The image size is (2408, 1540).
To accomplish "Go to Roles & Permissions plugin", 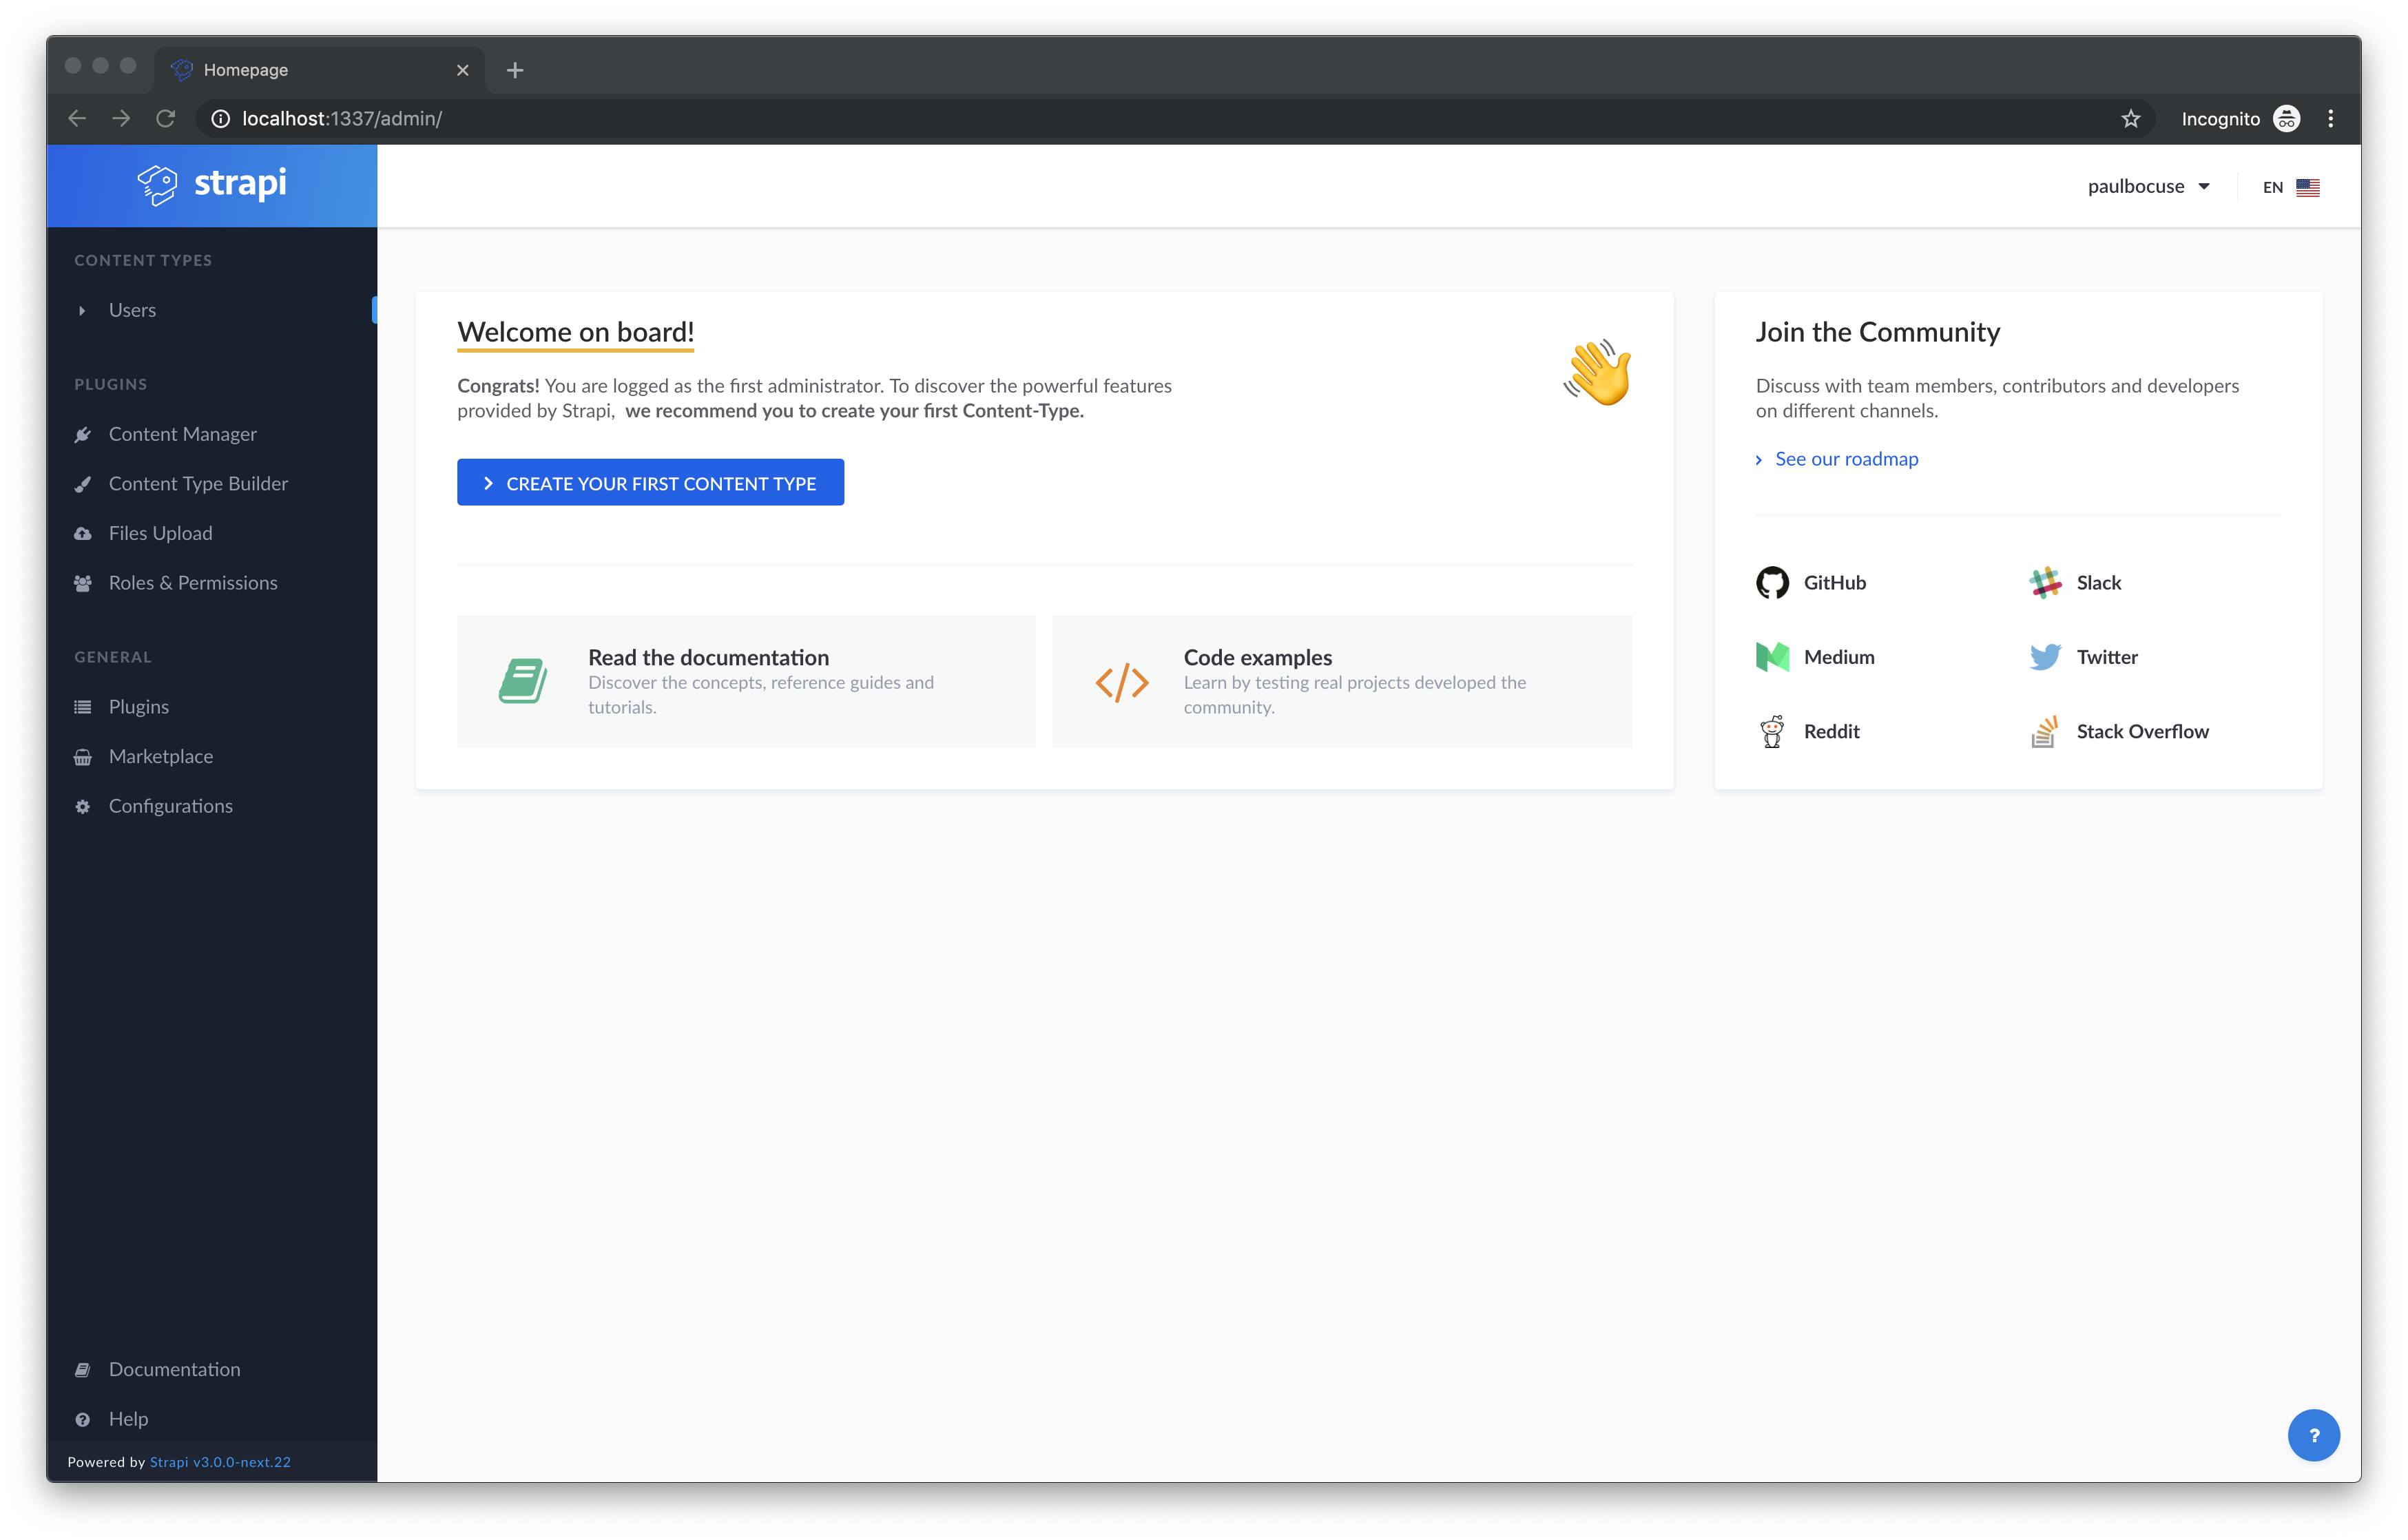I will click(x=192, y=583).
